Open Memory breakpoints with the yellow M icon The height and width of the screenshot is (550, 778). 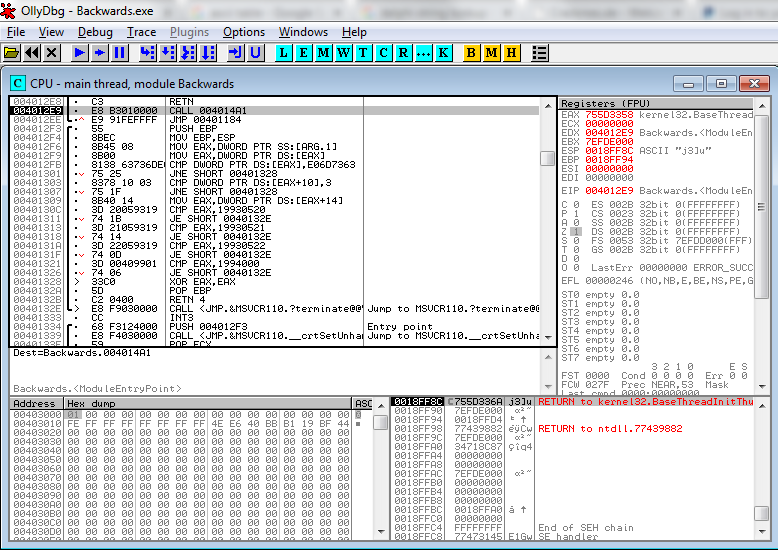coord(491,52)
